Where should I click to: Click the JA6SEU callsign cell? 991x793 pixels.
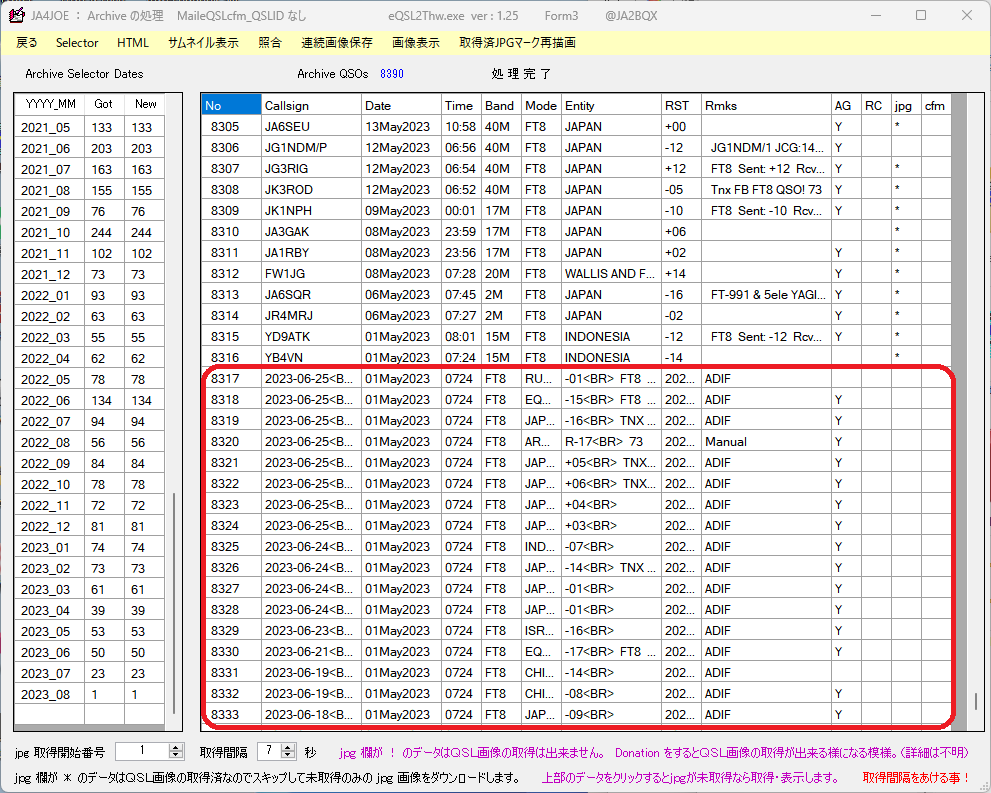tap(311, 126)
